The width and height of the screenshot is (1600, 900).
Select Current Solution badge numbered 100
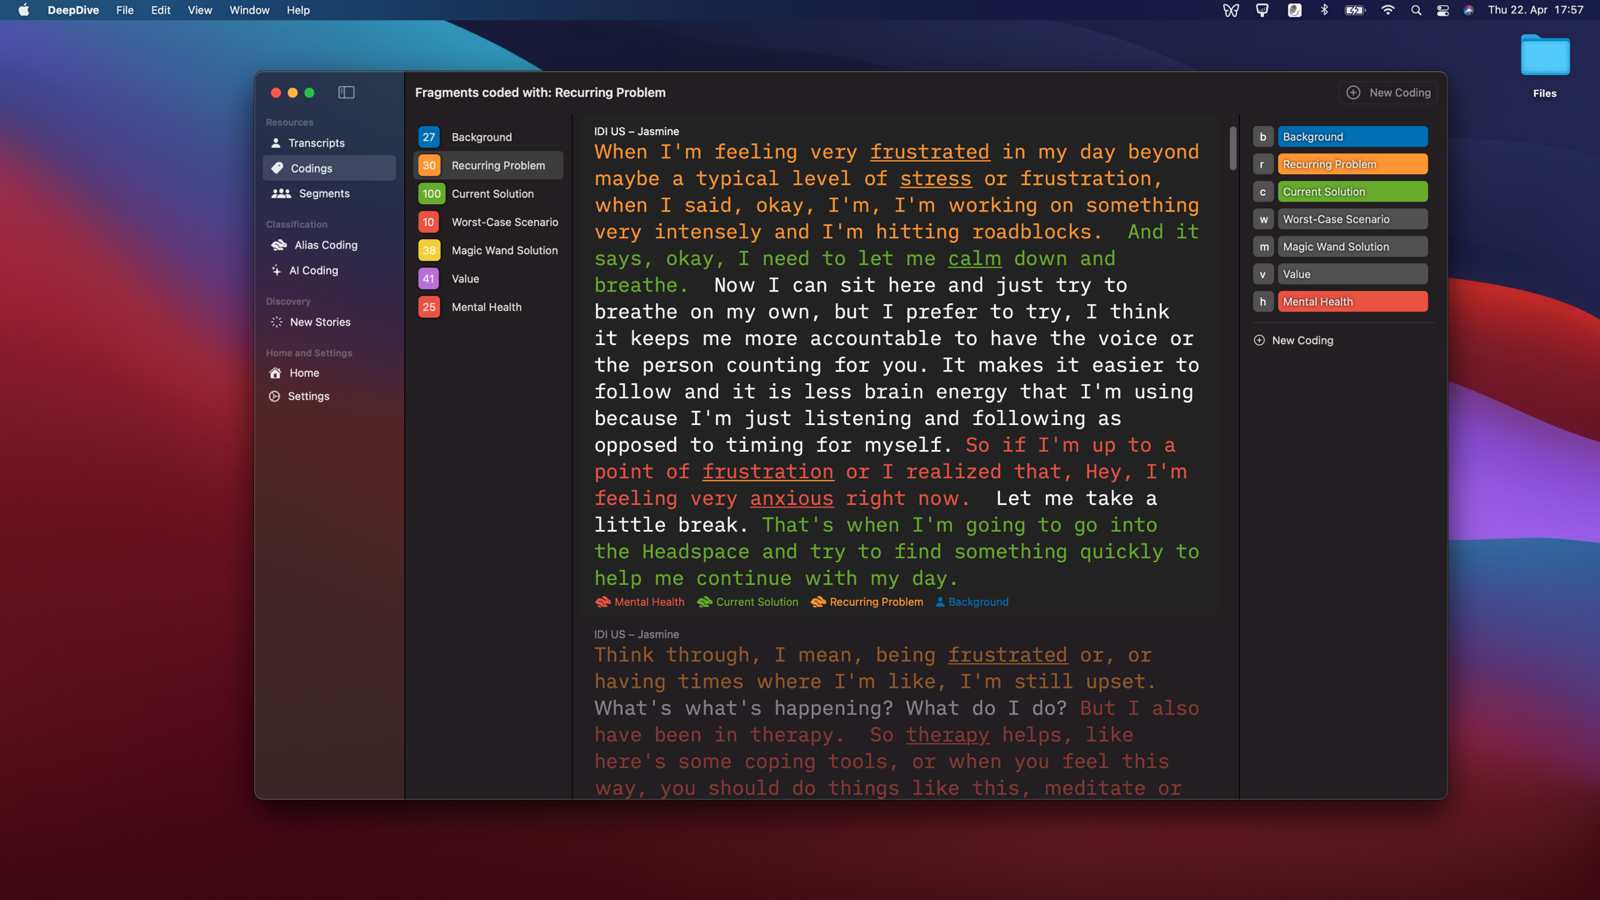tap(431, 194)
